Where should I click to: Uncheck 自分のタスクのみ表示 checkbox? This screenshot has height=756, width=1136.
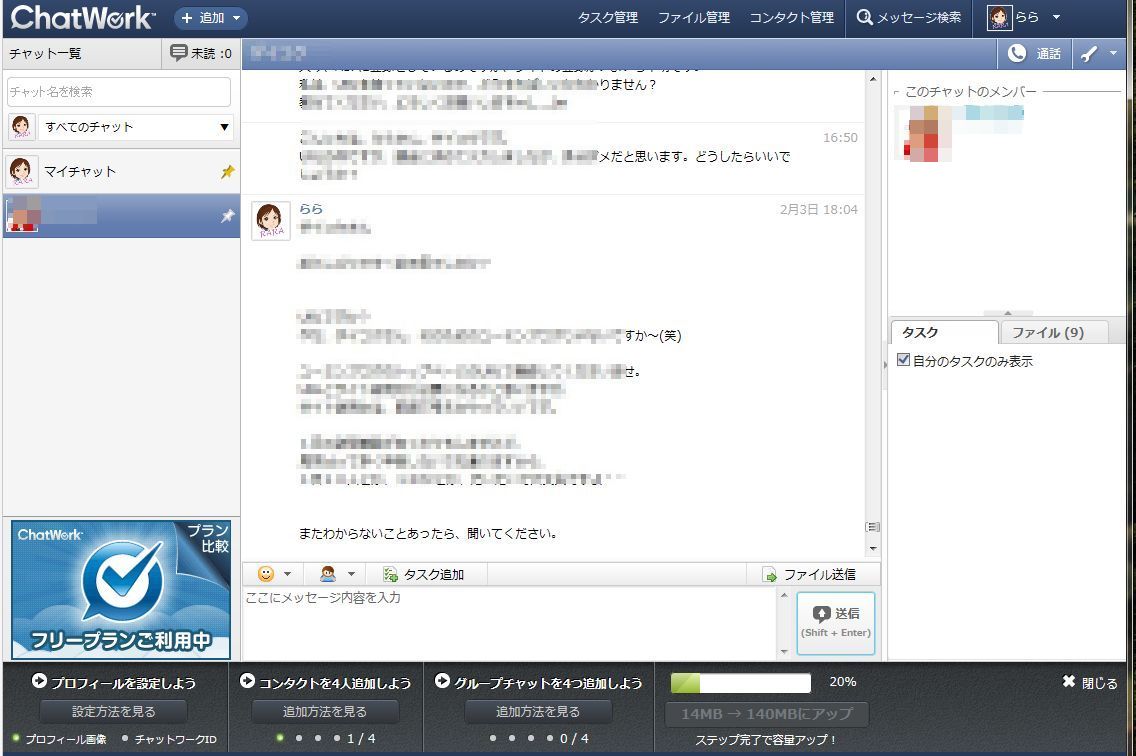tap(904, 361)
